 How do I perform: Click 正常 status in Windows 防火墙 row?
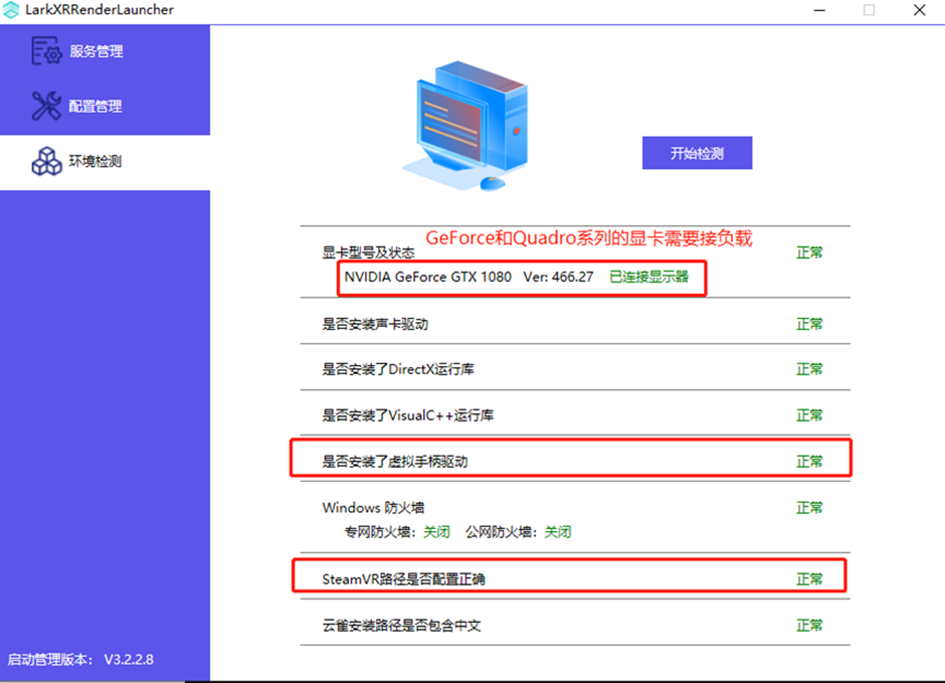809,508
